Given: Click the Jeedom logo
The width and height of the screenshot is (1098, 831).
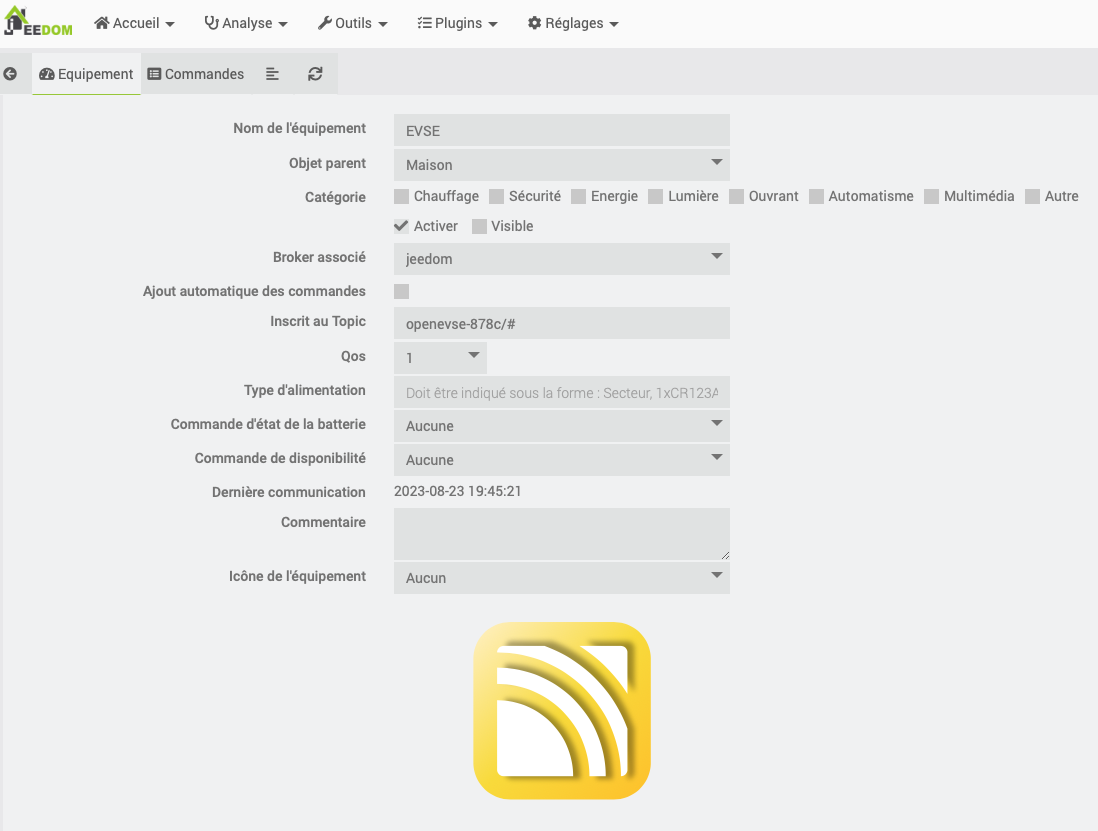Looking at the screenshot, I should [39, 22].
